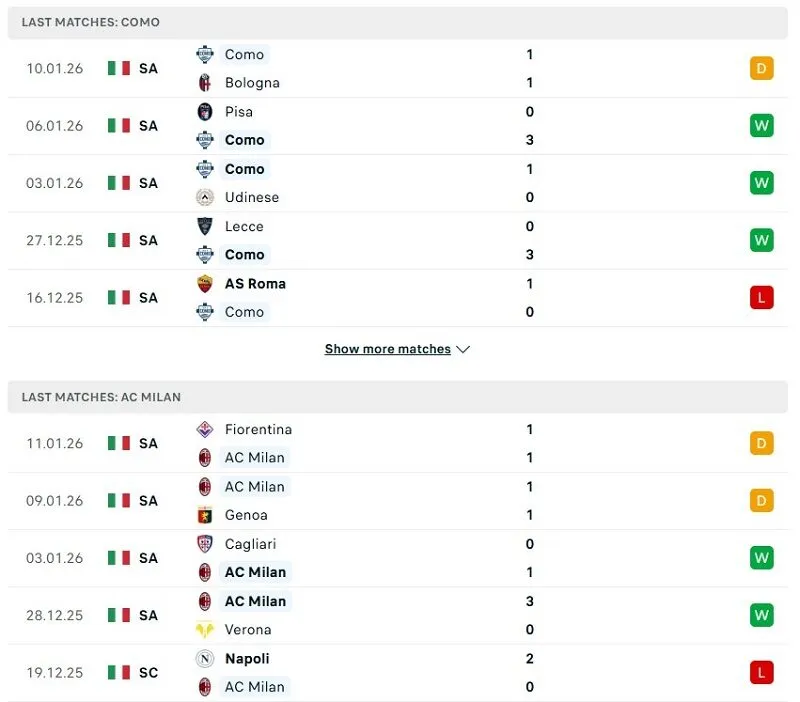Select the Udinese club badge

(206, 198)
